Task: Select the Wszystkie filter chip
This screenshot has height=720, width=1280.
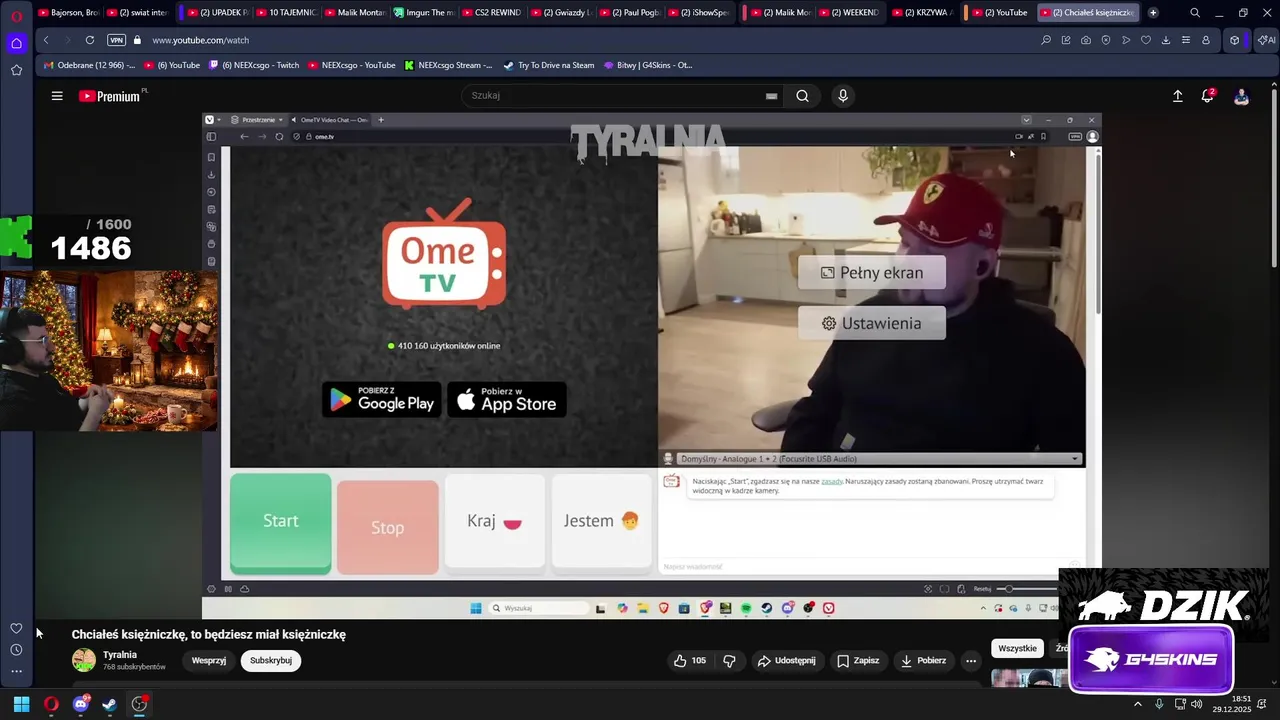Action: coord(1017,648)
